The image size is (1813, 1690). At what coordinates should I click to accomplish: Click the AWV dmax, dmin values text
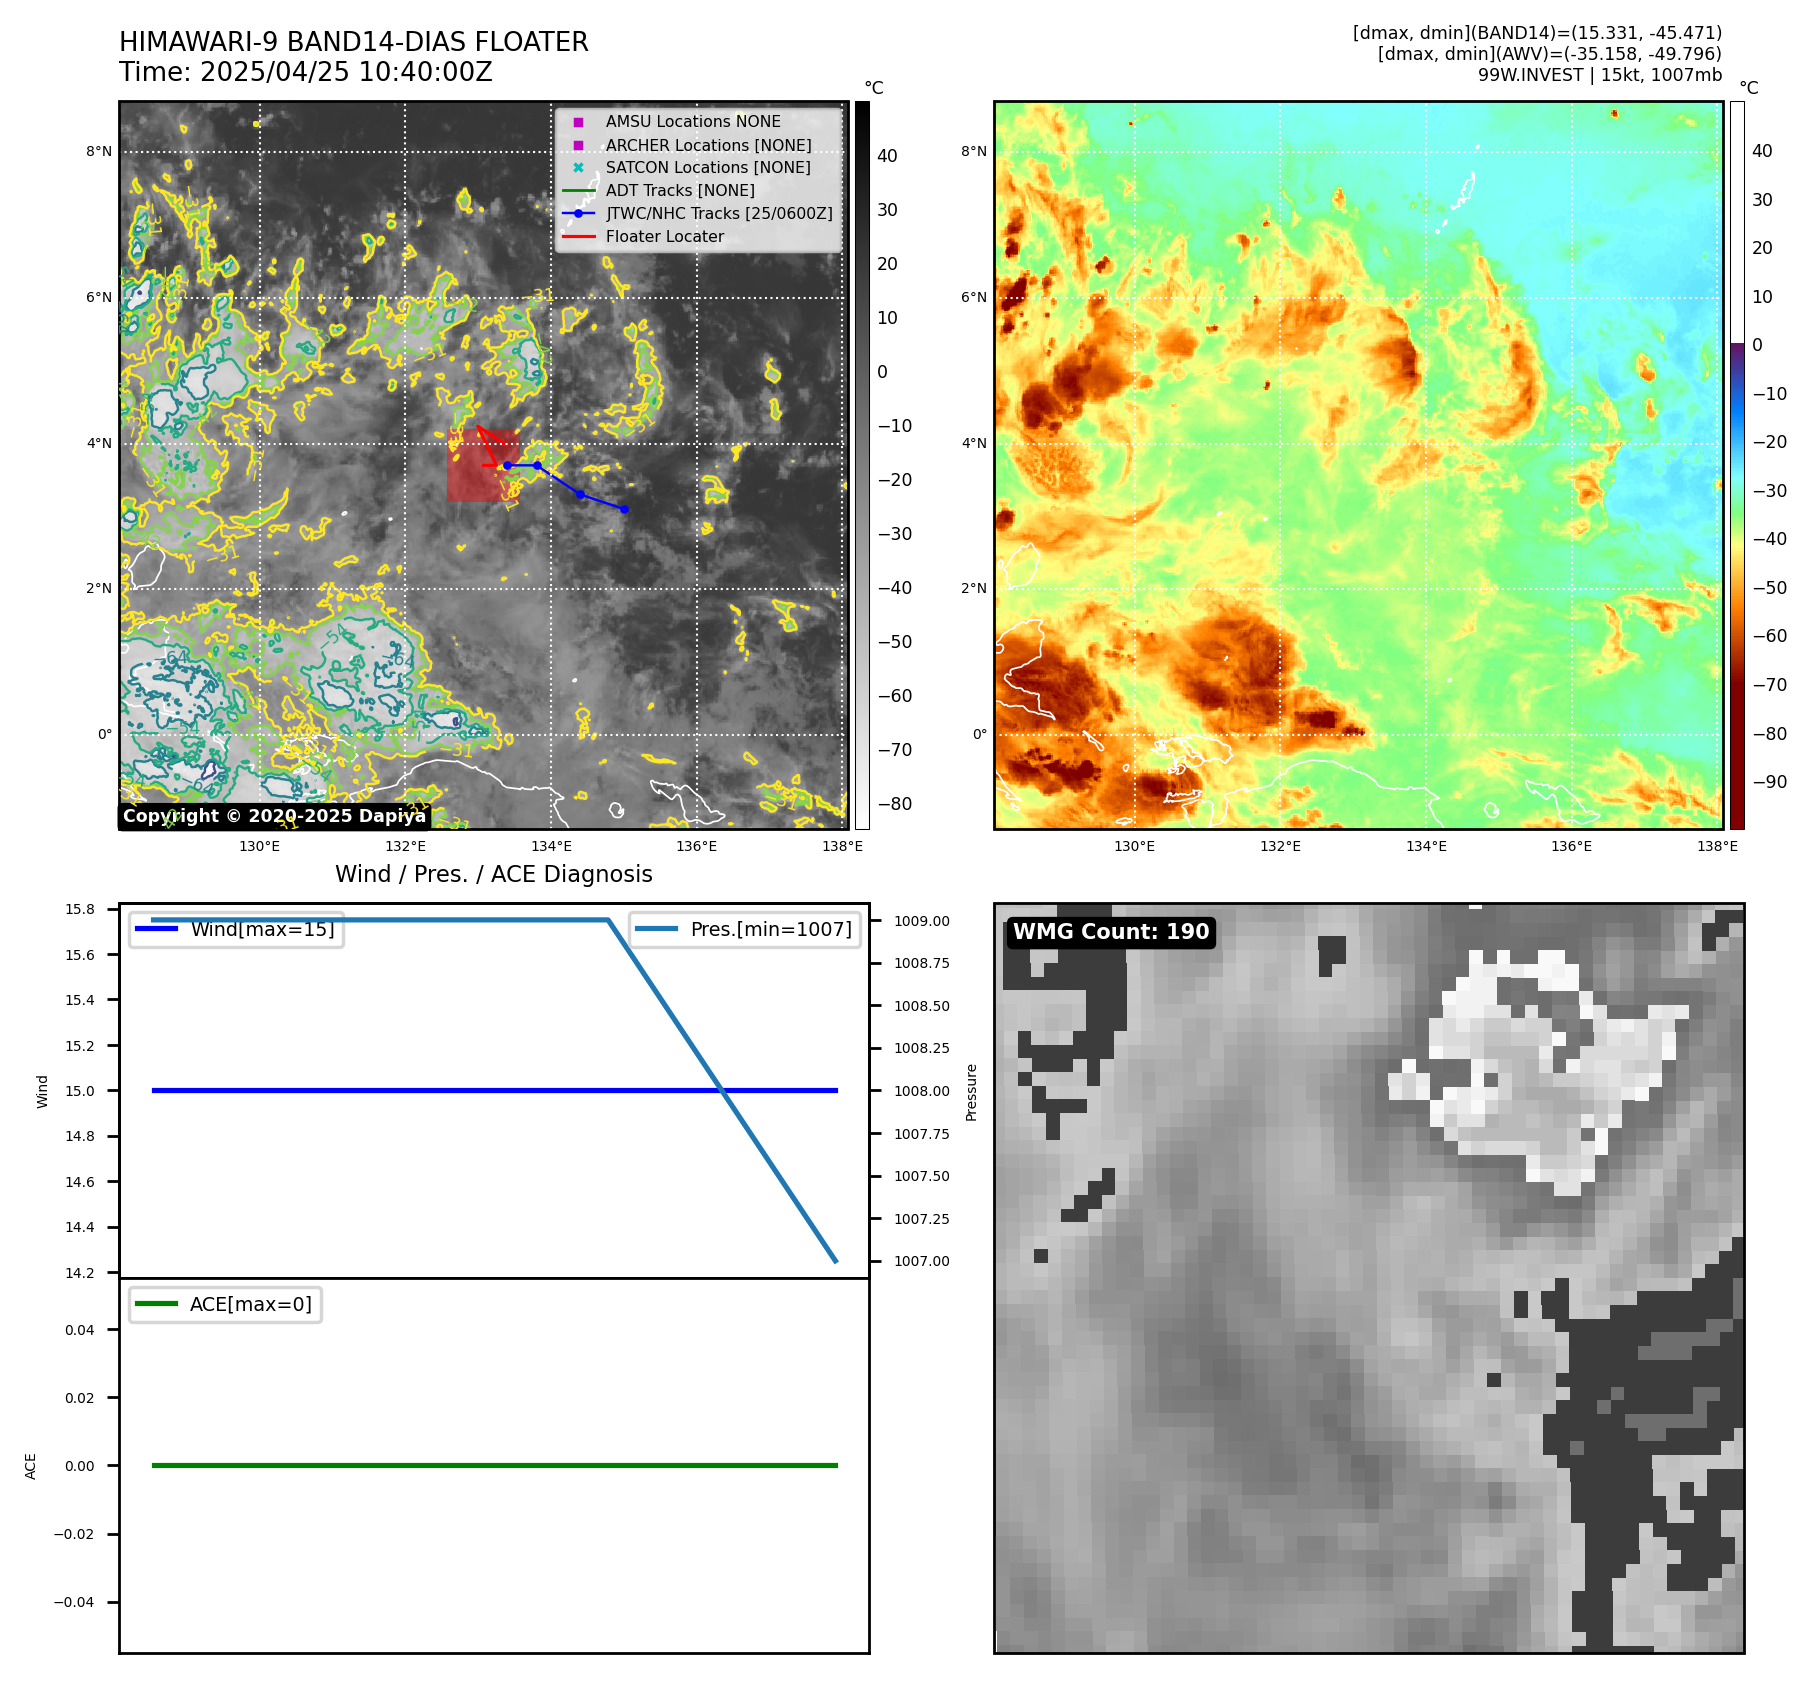tap(1549, 54)
